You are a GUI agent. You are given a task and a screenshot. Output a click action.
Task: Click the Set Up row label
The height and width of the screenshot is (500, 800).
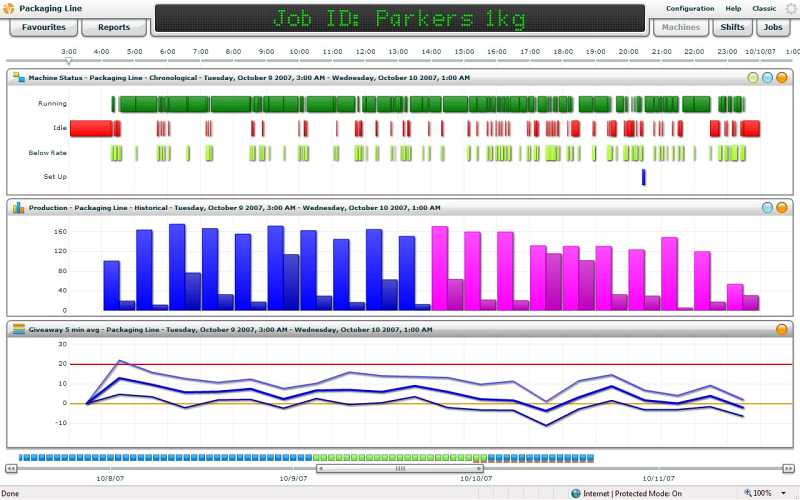(55, 177)
